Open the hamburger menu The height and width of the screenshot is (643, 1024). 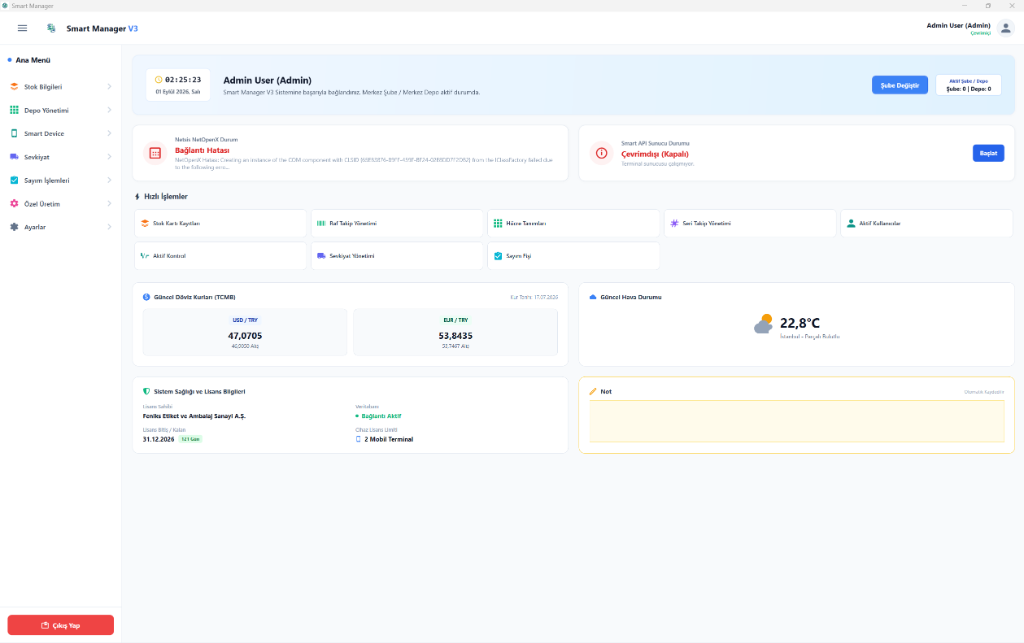click(x=22, y=28)
